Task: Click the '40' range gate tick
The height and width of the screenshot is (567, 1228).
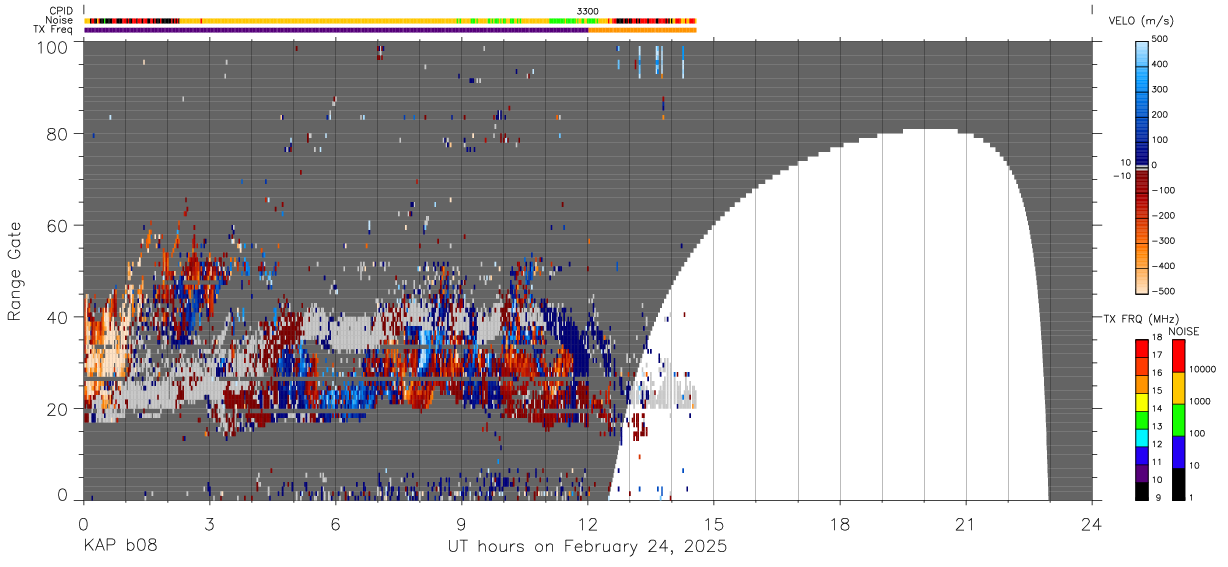Action: tap(58, 317)
